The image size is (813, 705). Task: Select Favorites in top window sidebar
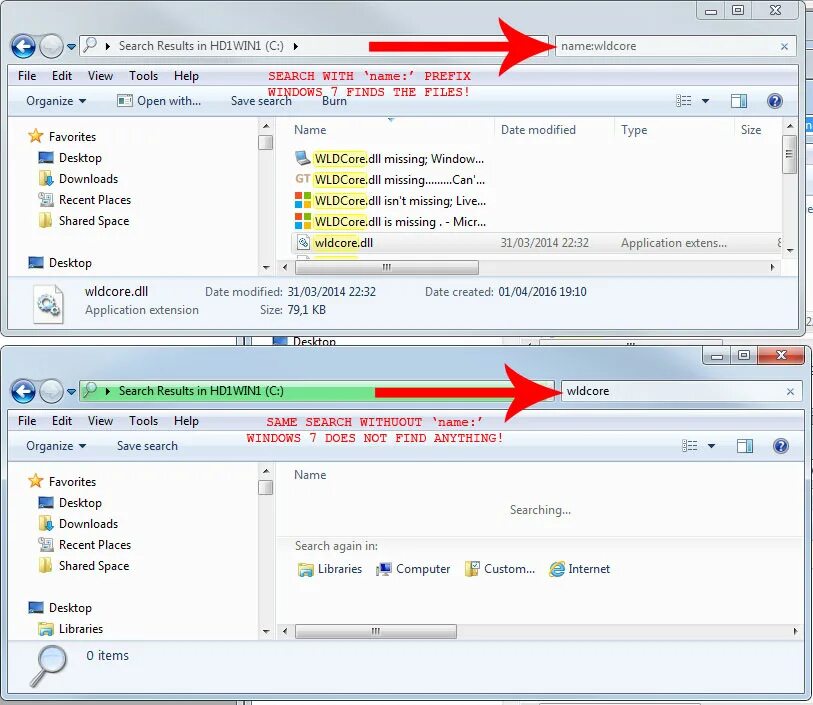click(62, 136)
